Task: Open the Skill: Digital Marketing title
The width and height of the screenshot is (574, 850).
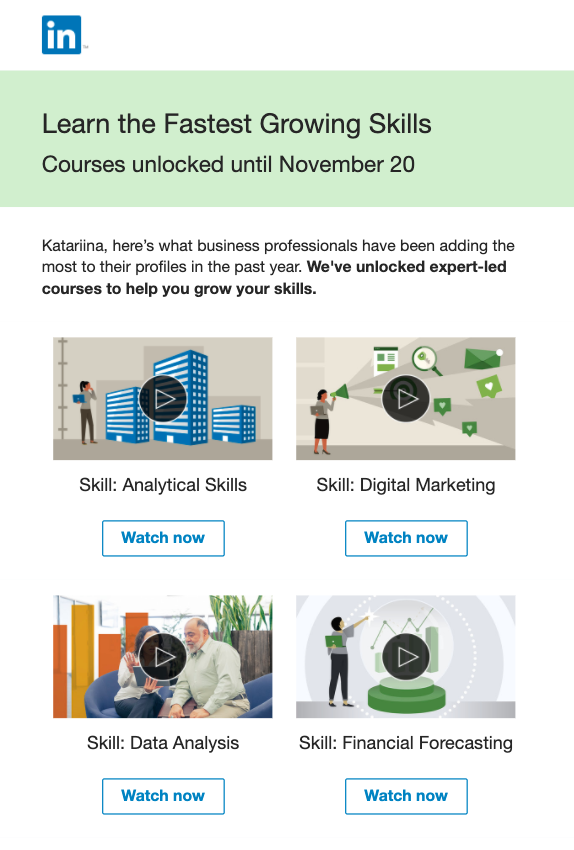Action: [405, 485]
